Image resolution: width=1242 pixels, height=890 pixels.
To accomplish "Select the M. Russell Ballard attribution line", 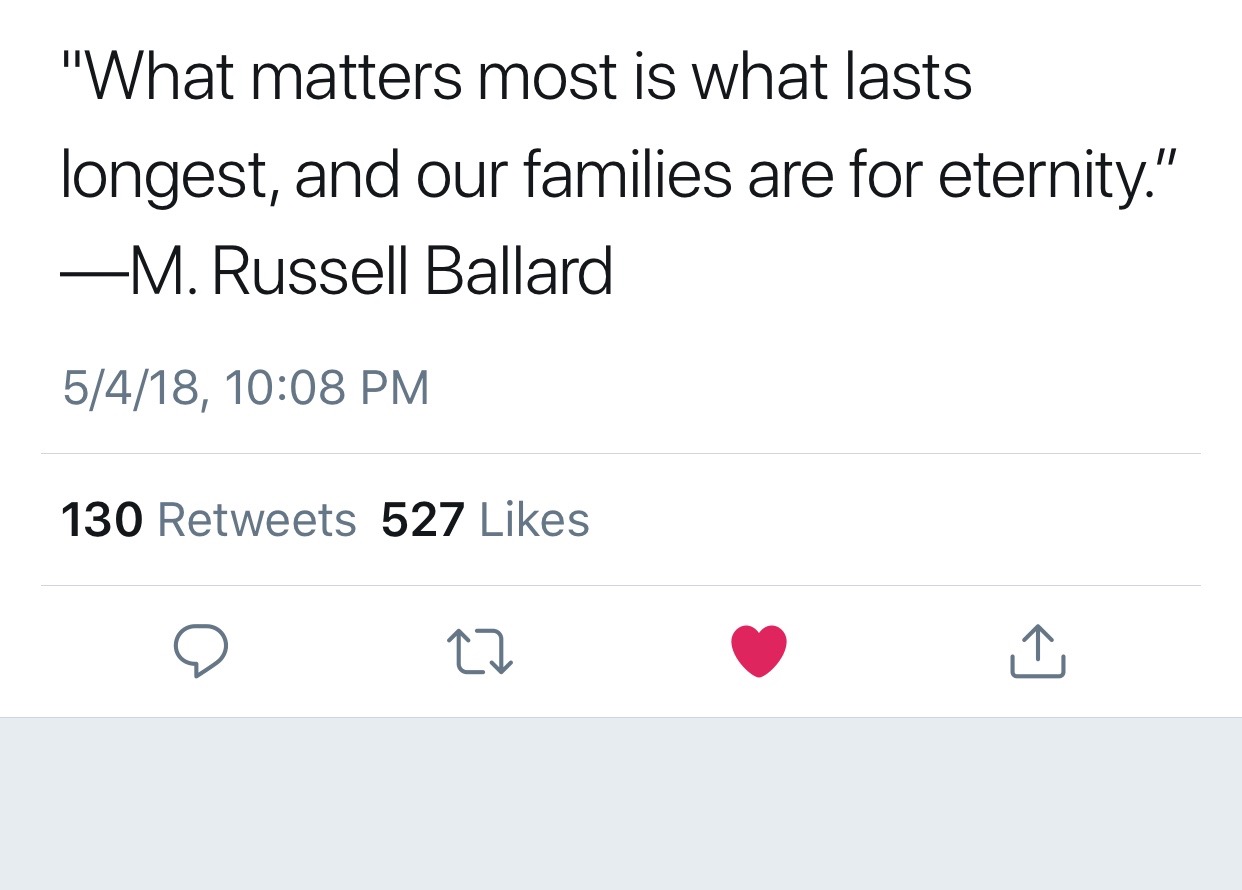I will [337, 272].
